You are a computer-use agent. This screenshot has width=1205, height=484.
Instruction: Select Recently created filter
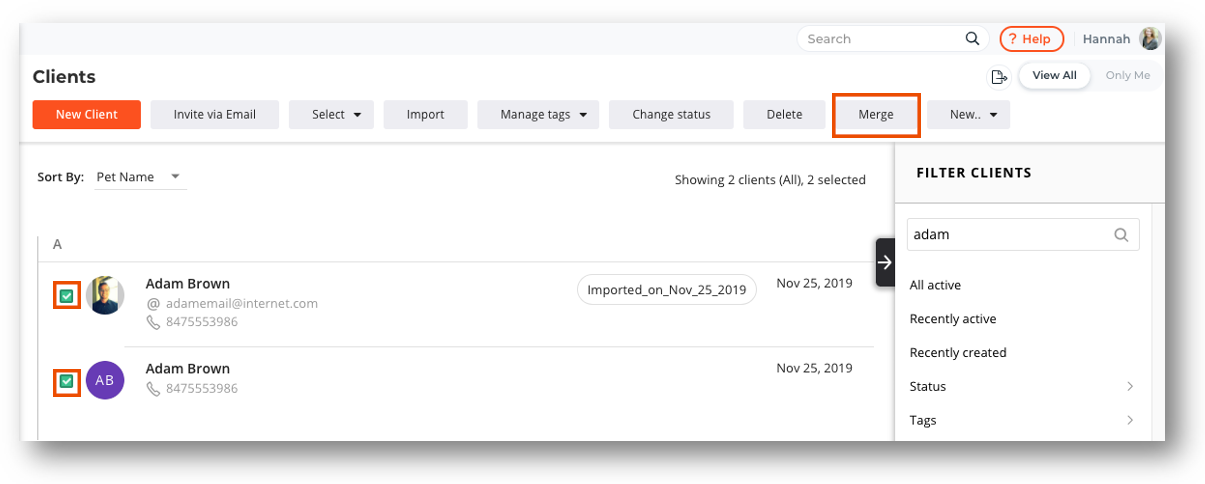tap(958, 353)
